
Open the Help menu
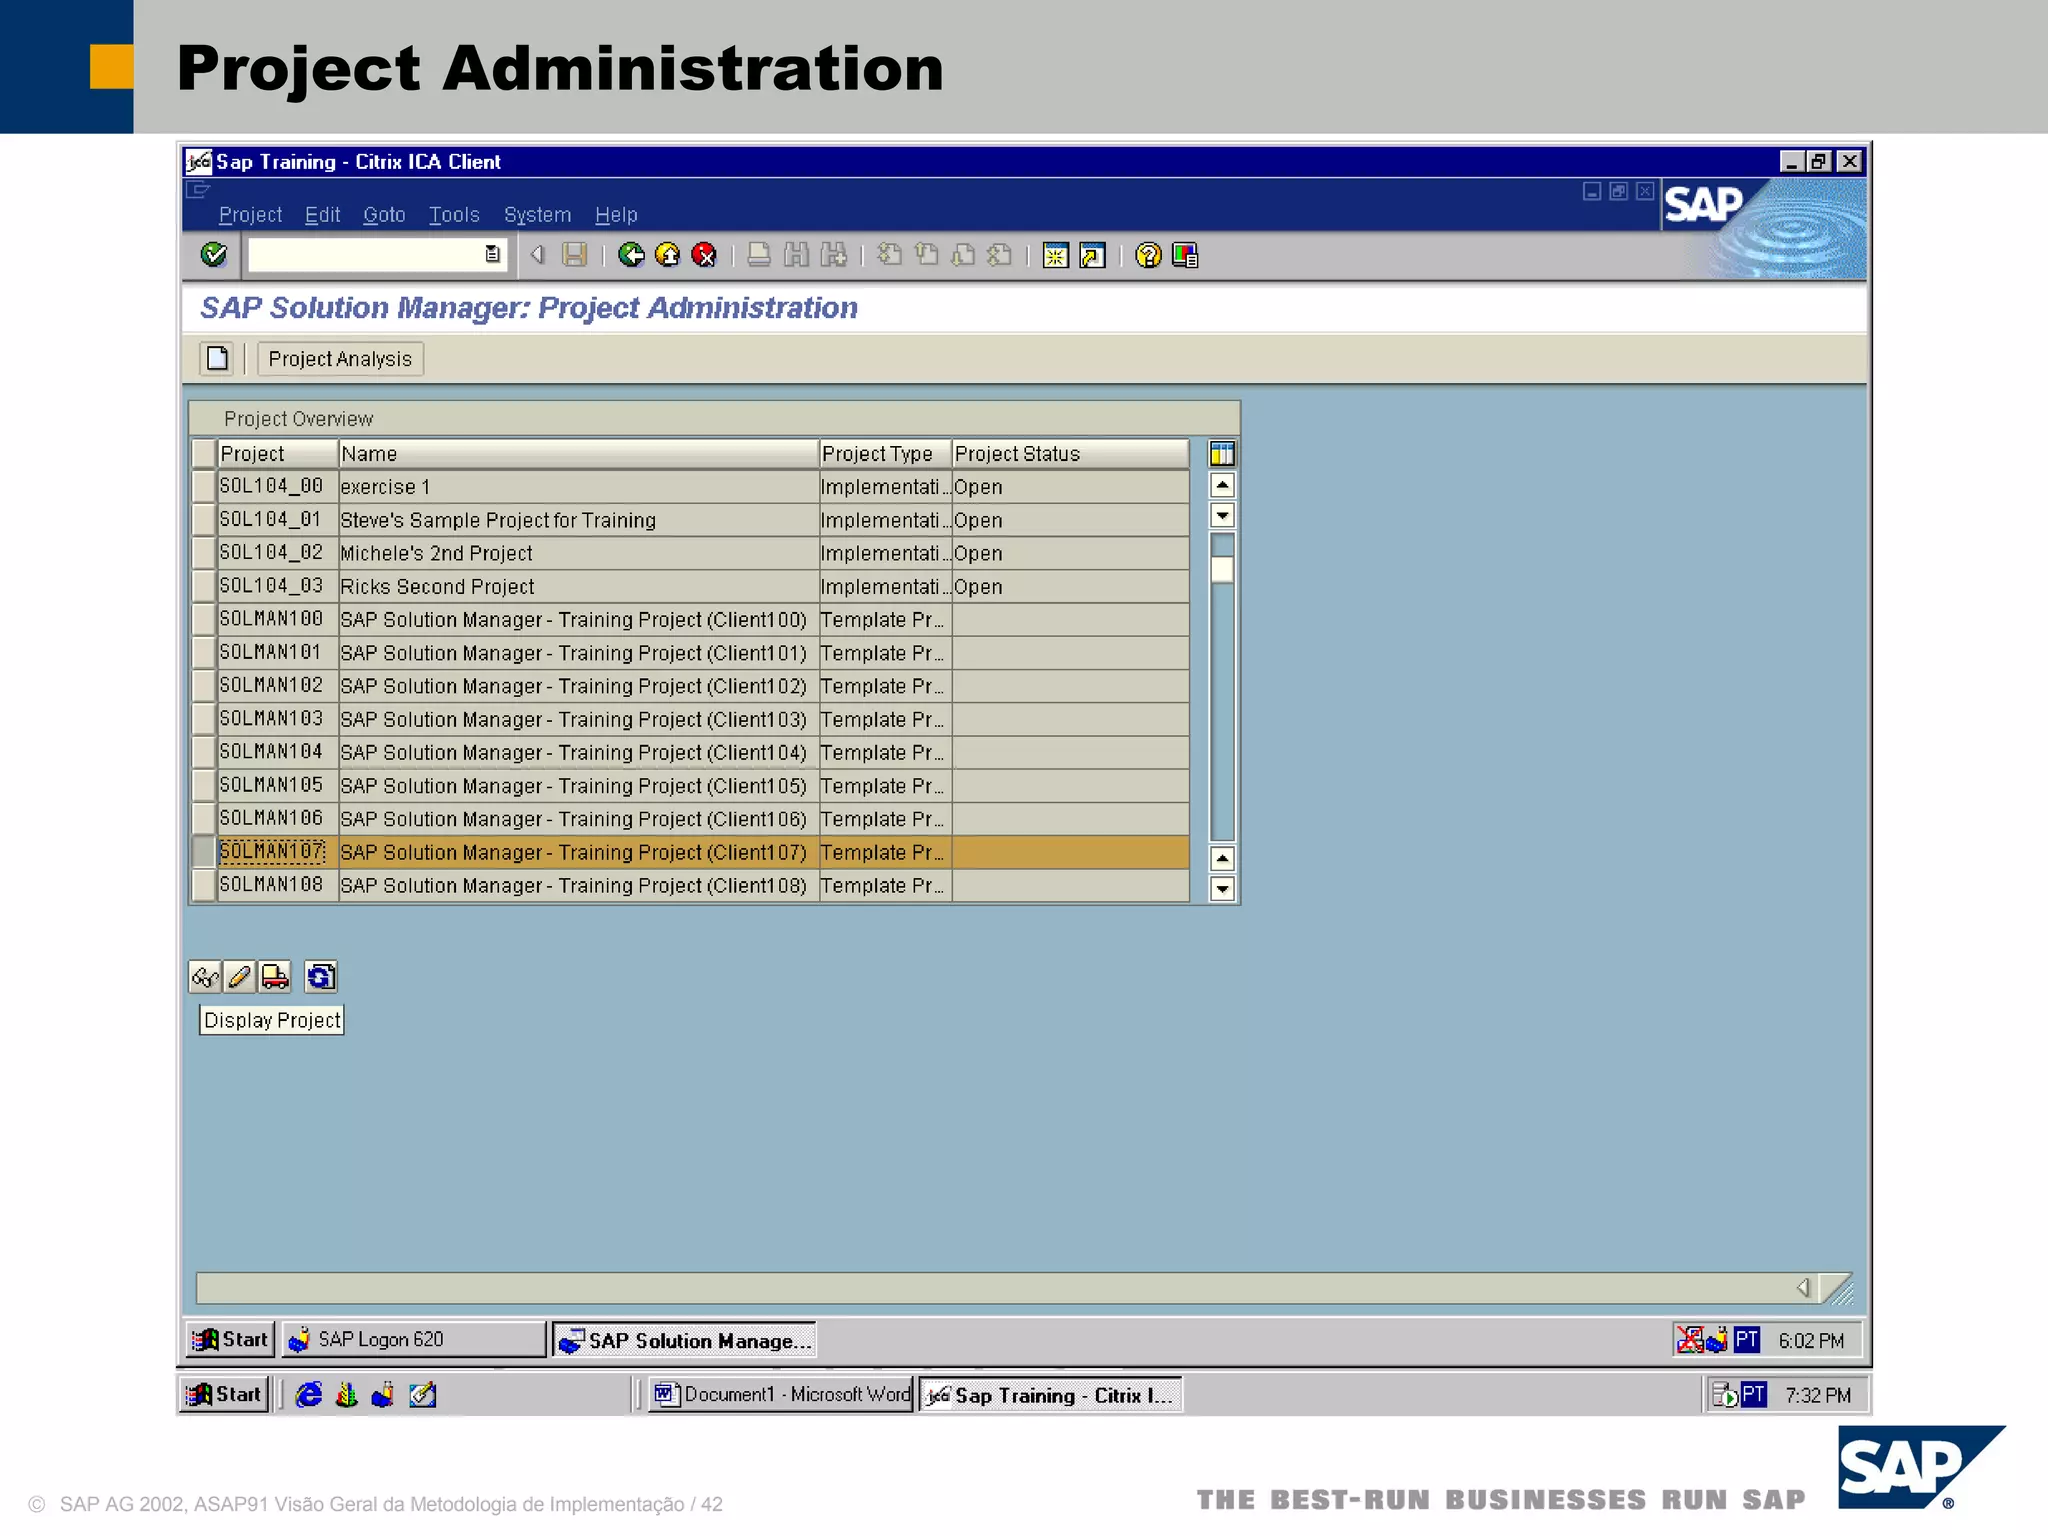(x=616, y=215)
